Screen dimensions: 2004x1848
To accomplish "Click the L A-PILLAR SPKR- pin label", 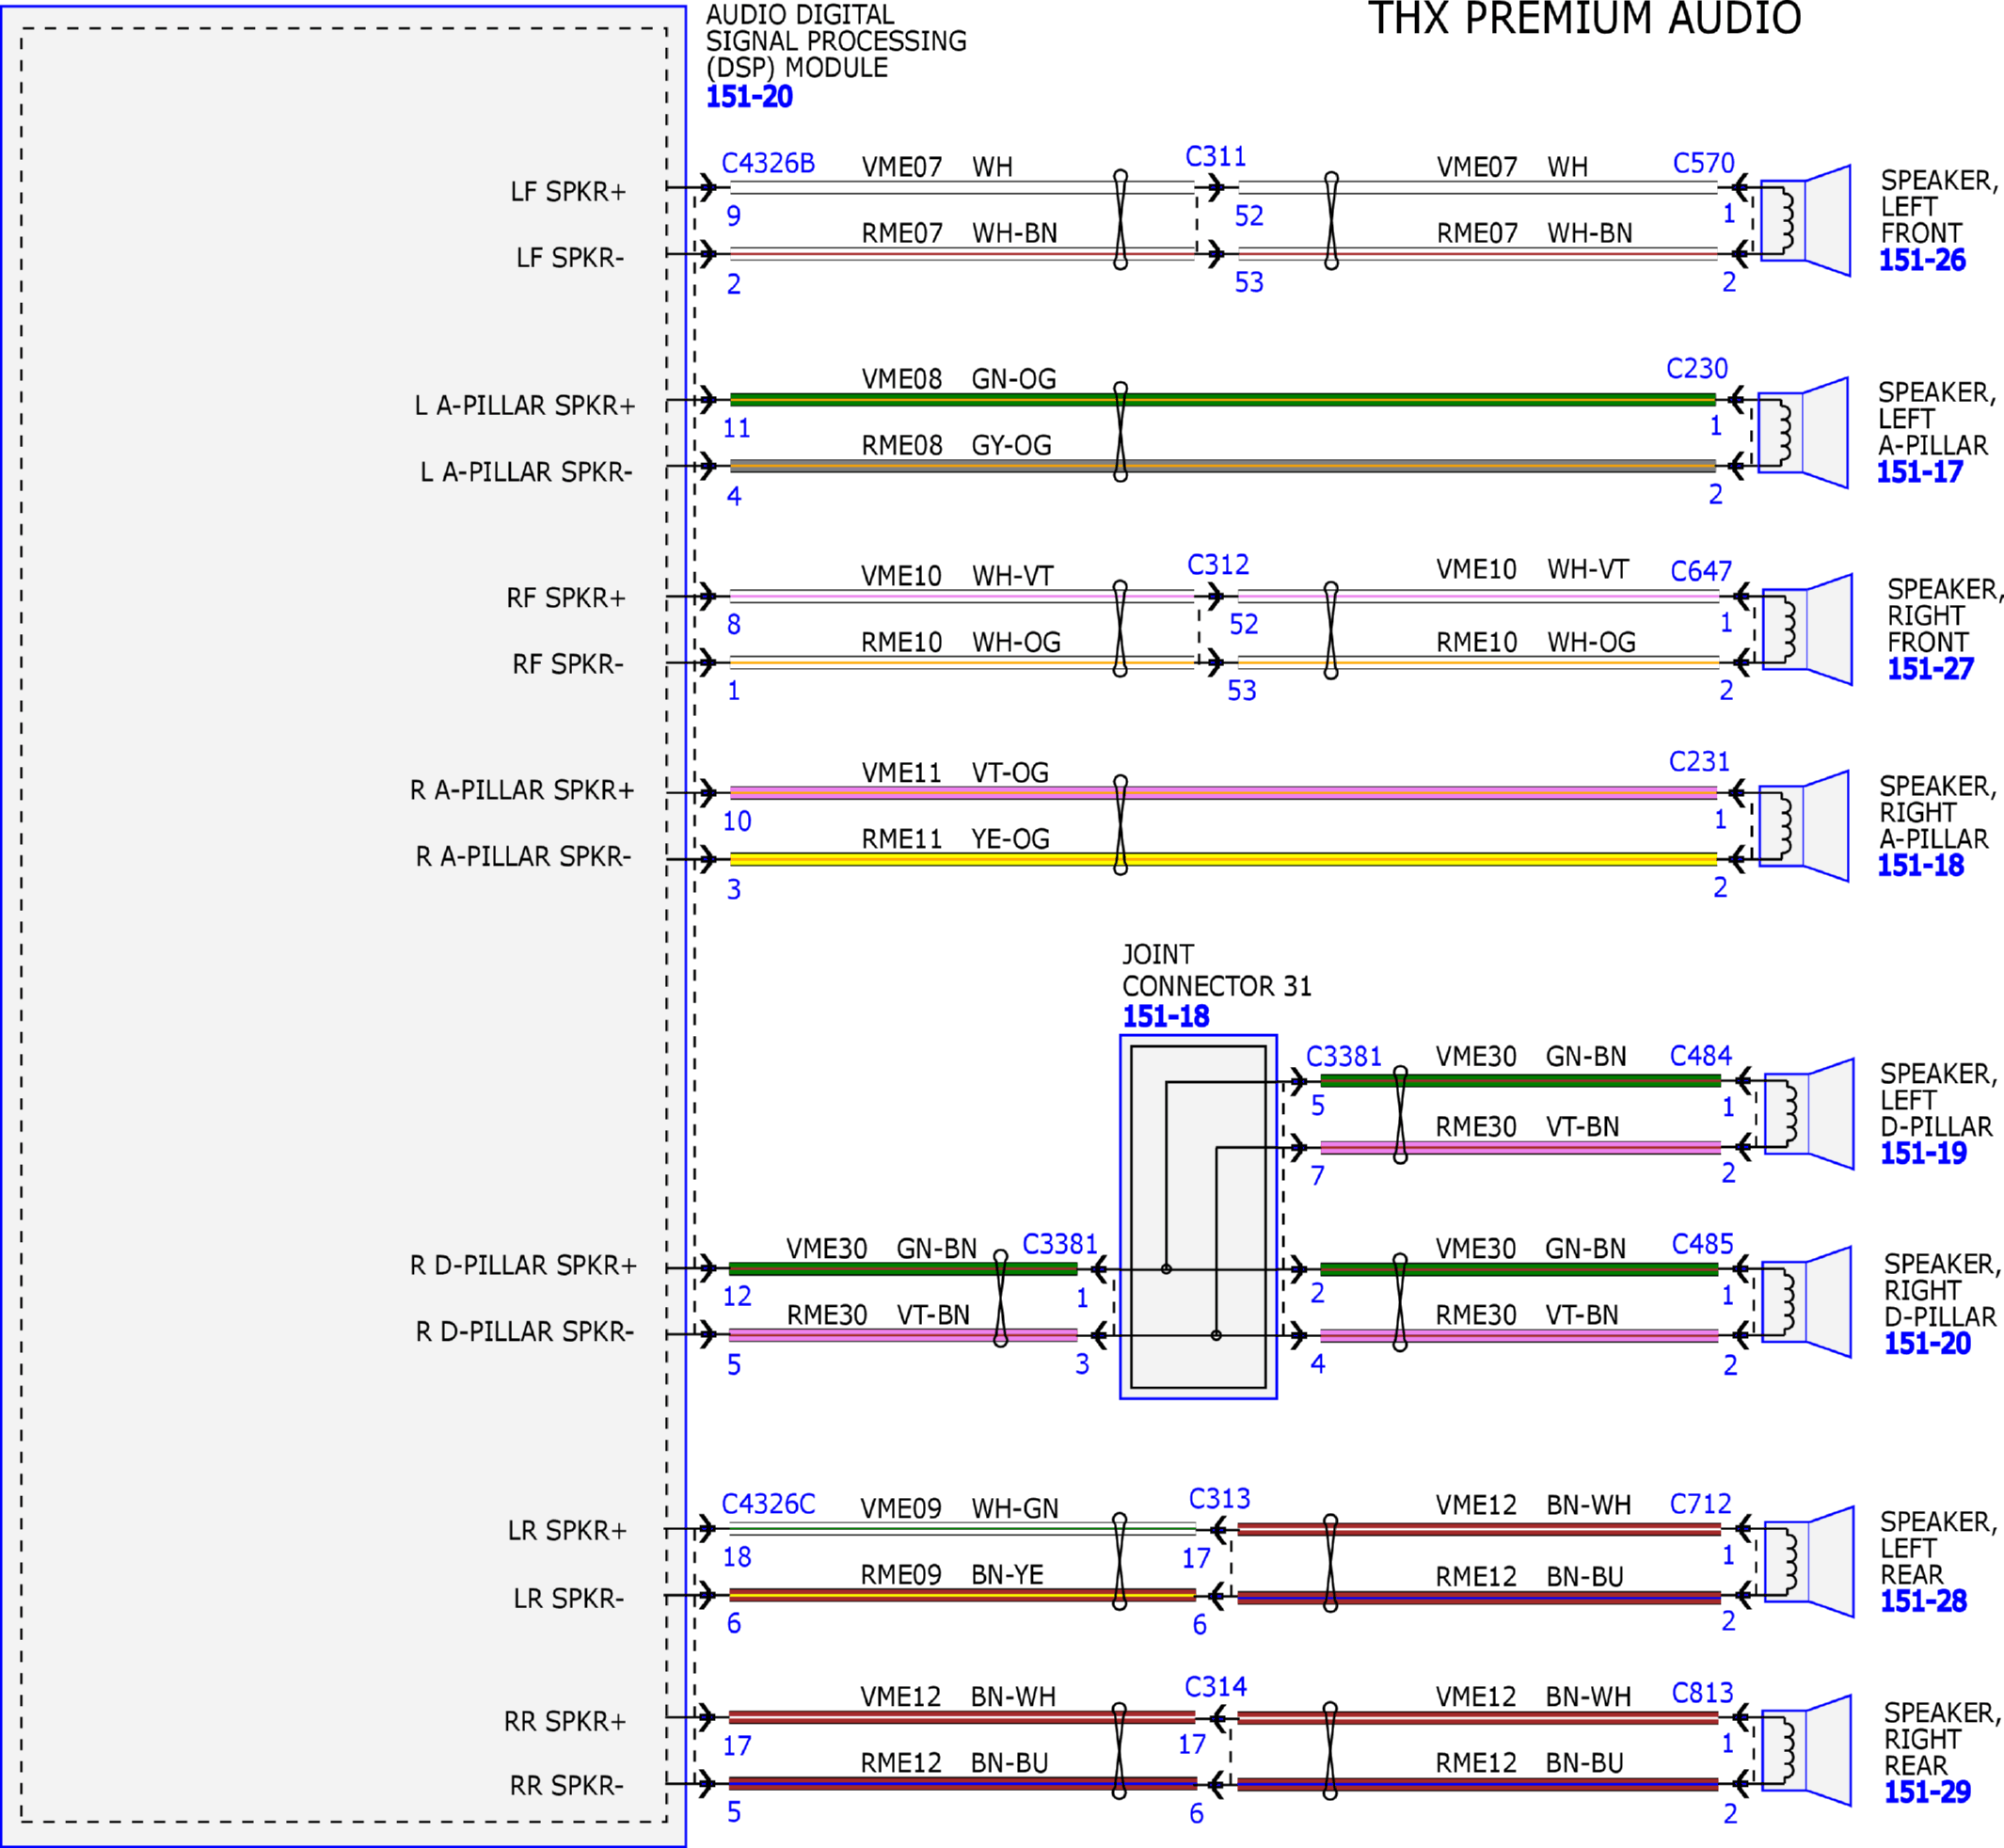I will coord(526,472).
